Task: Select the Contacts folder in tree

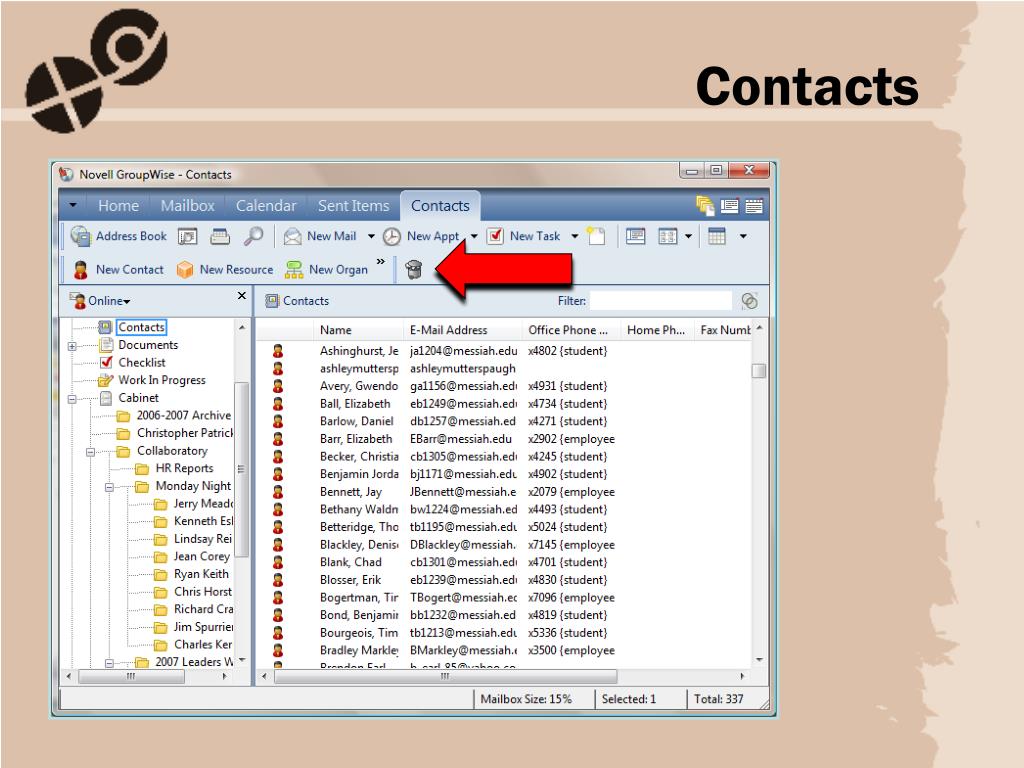Action: [142, 327]
